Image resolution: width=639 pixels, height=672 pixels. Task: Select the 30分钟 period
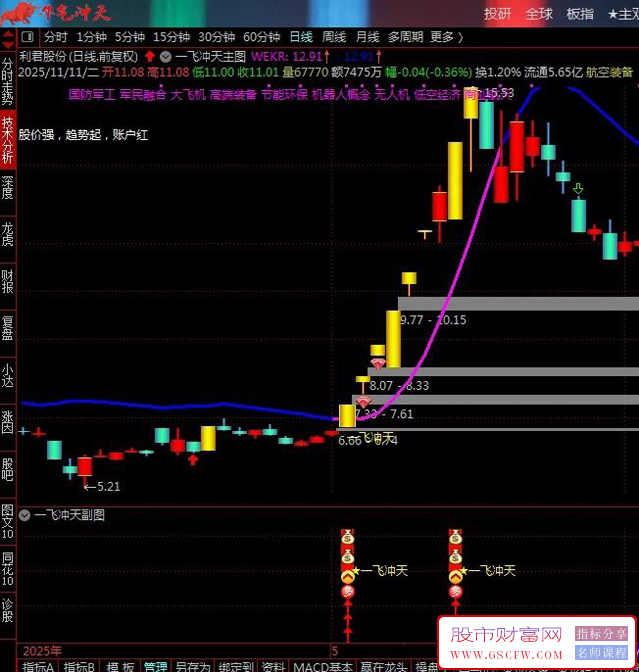[x=216, y=37]
